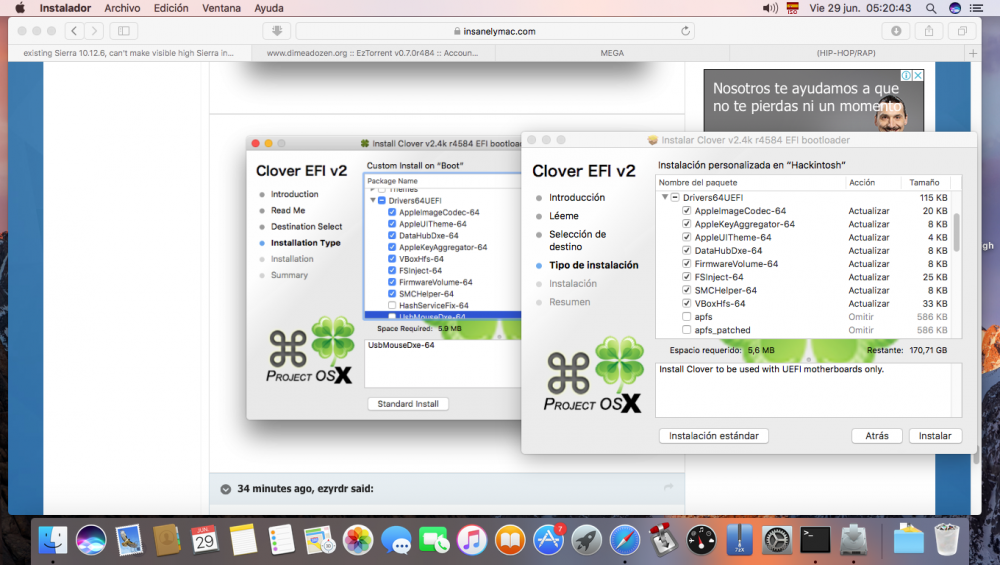1000x565 pixels.
Task: Open the Photos app in dock
Action: pos(358,540)
